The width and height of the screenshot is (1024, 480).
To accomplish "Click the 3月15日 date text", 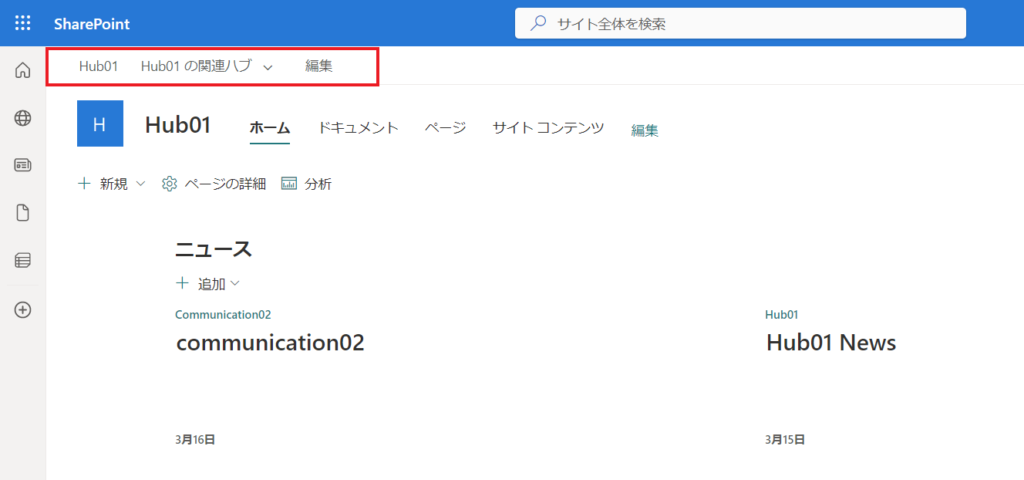I will click(785, 440).
